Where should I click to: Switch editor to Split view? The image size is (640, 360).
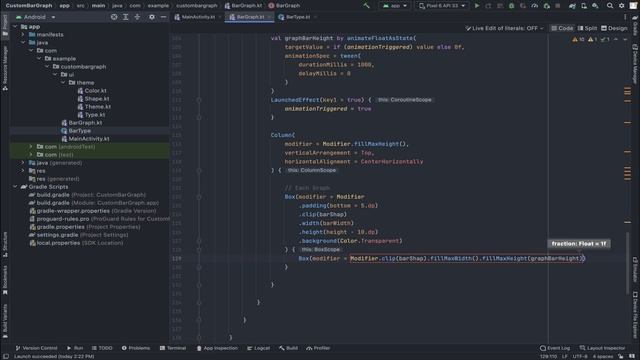coord(587,28)
